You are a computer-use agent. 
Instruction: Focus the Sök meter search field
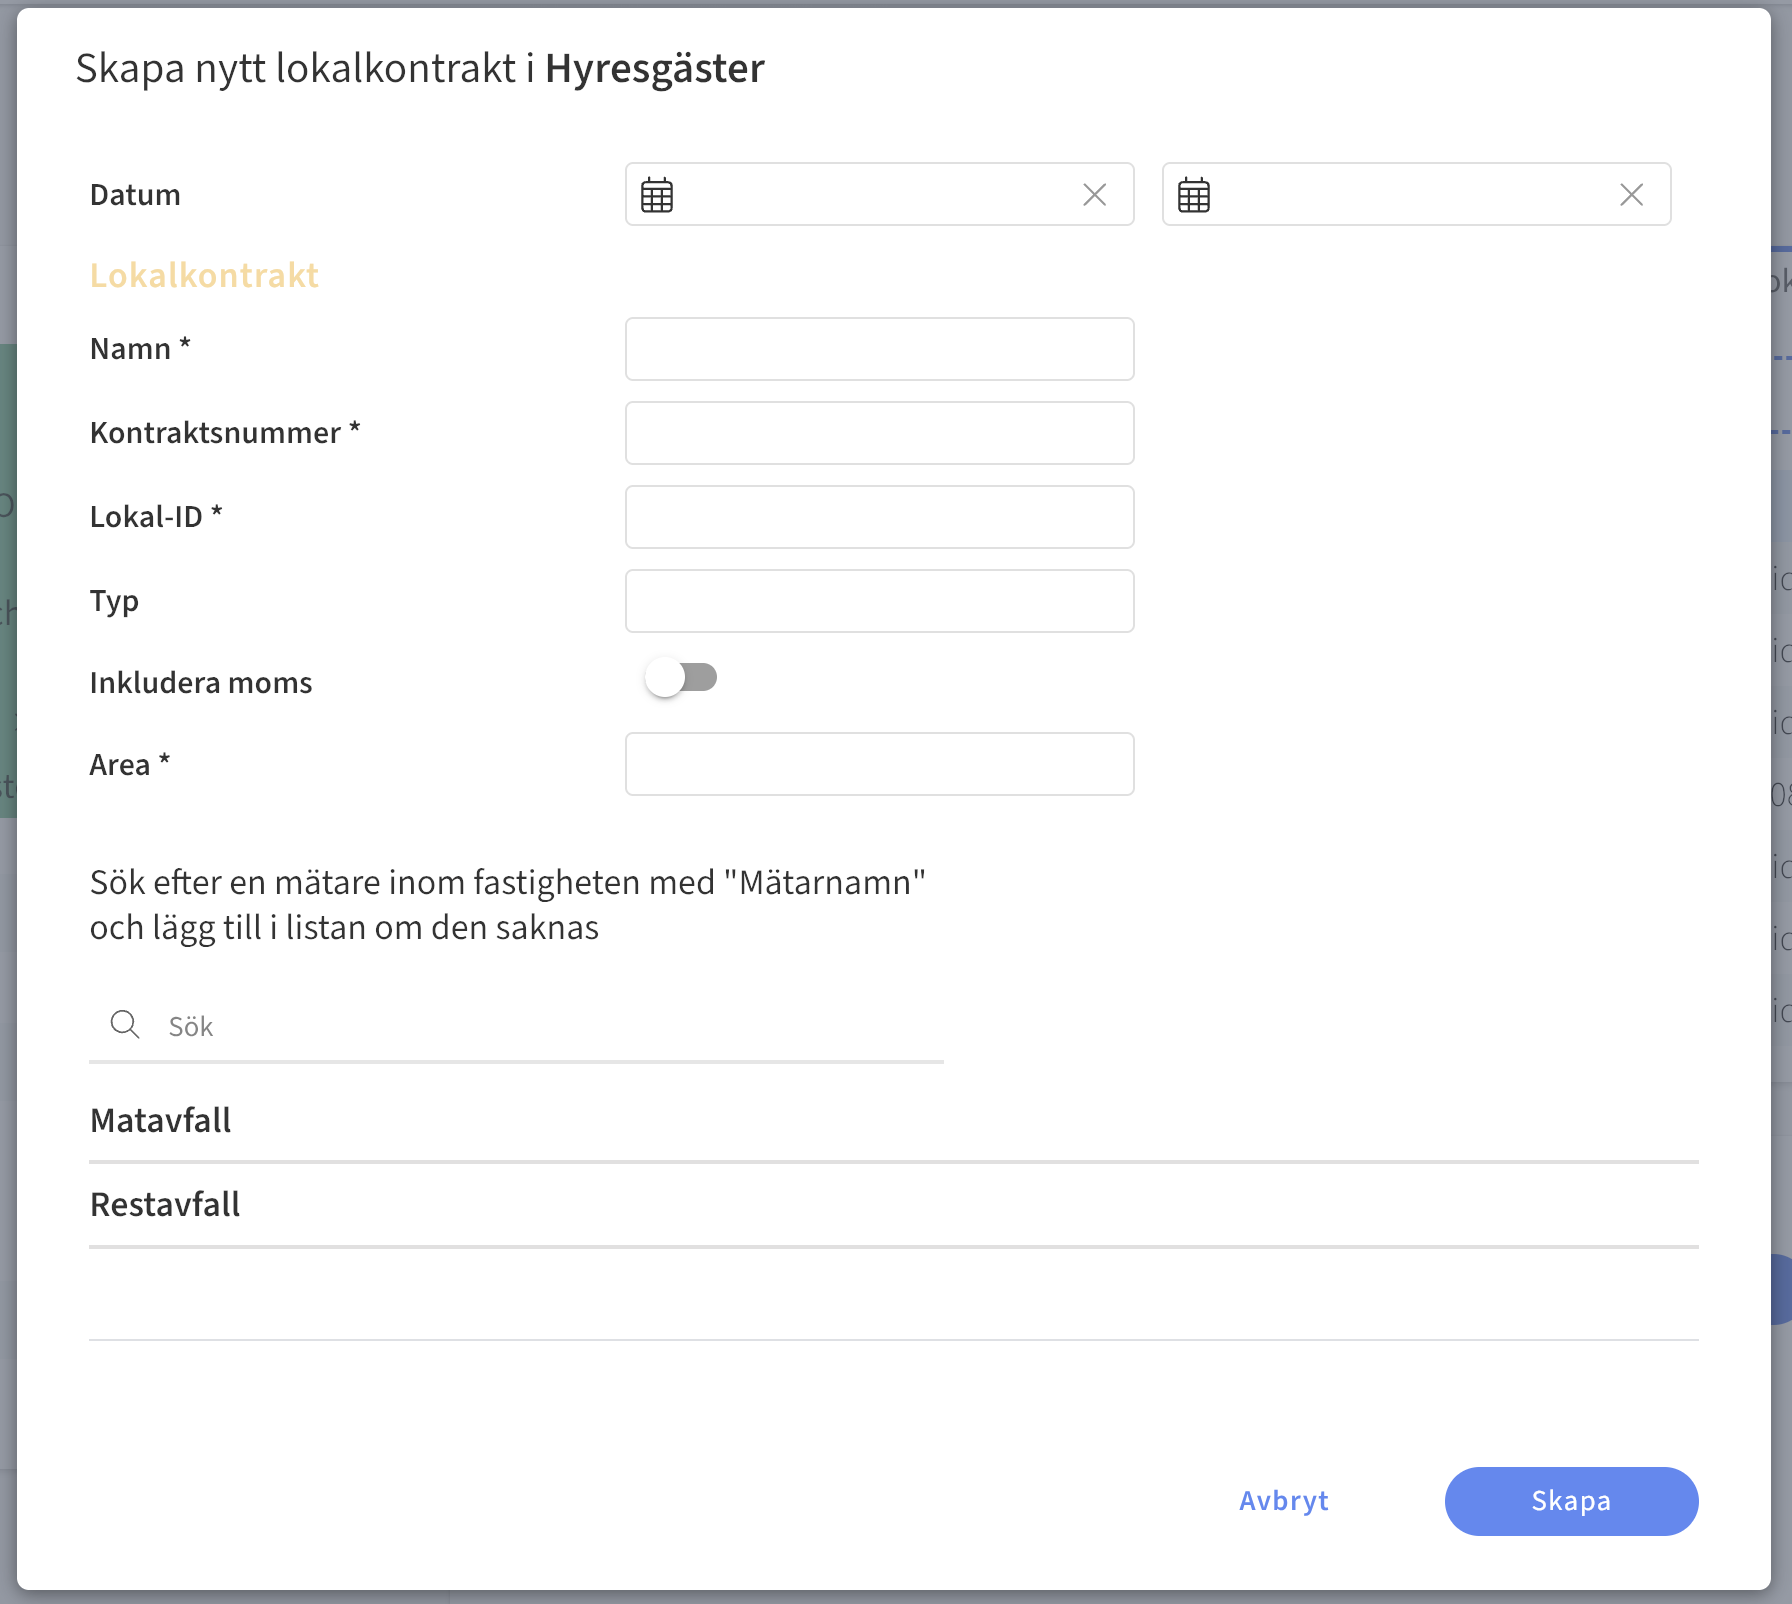516,1027
